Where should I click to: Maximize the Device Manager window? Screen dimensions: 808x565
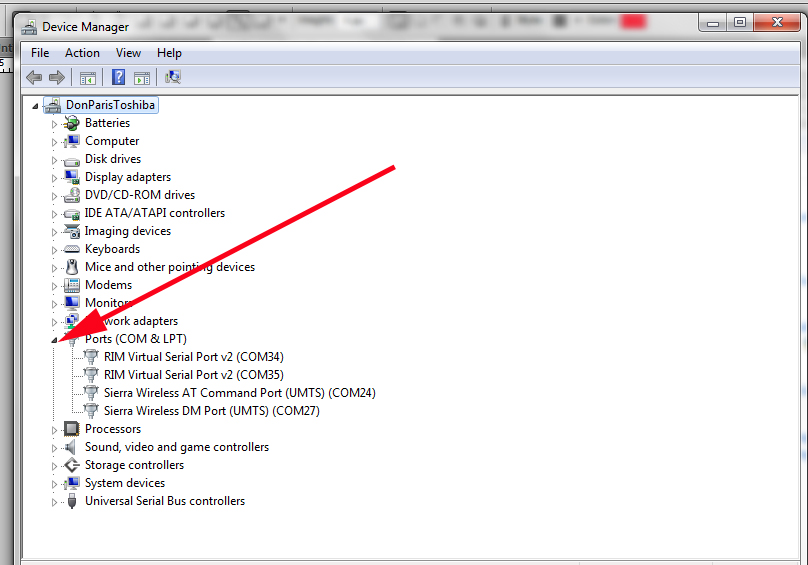click(740, 22)
